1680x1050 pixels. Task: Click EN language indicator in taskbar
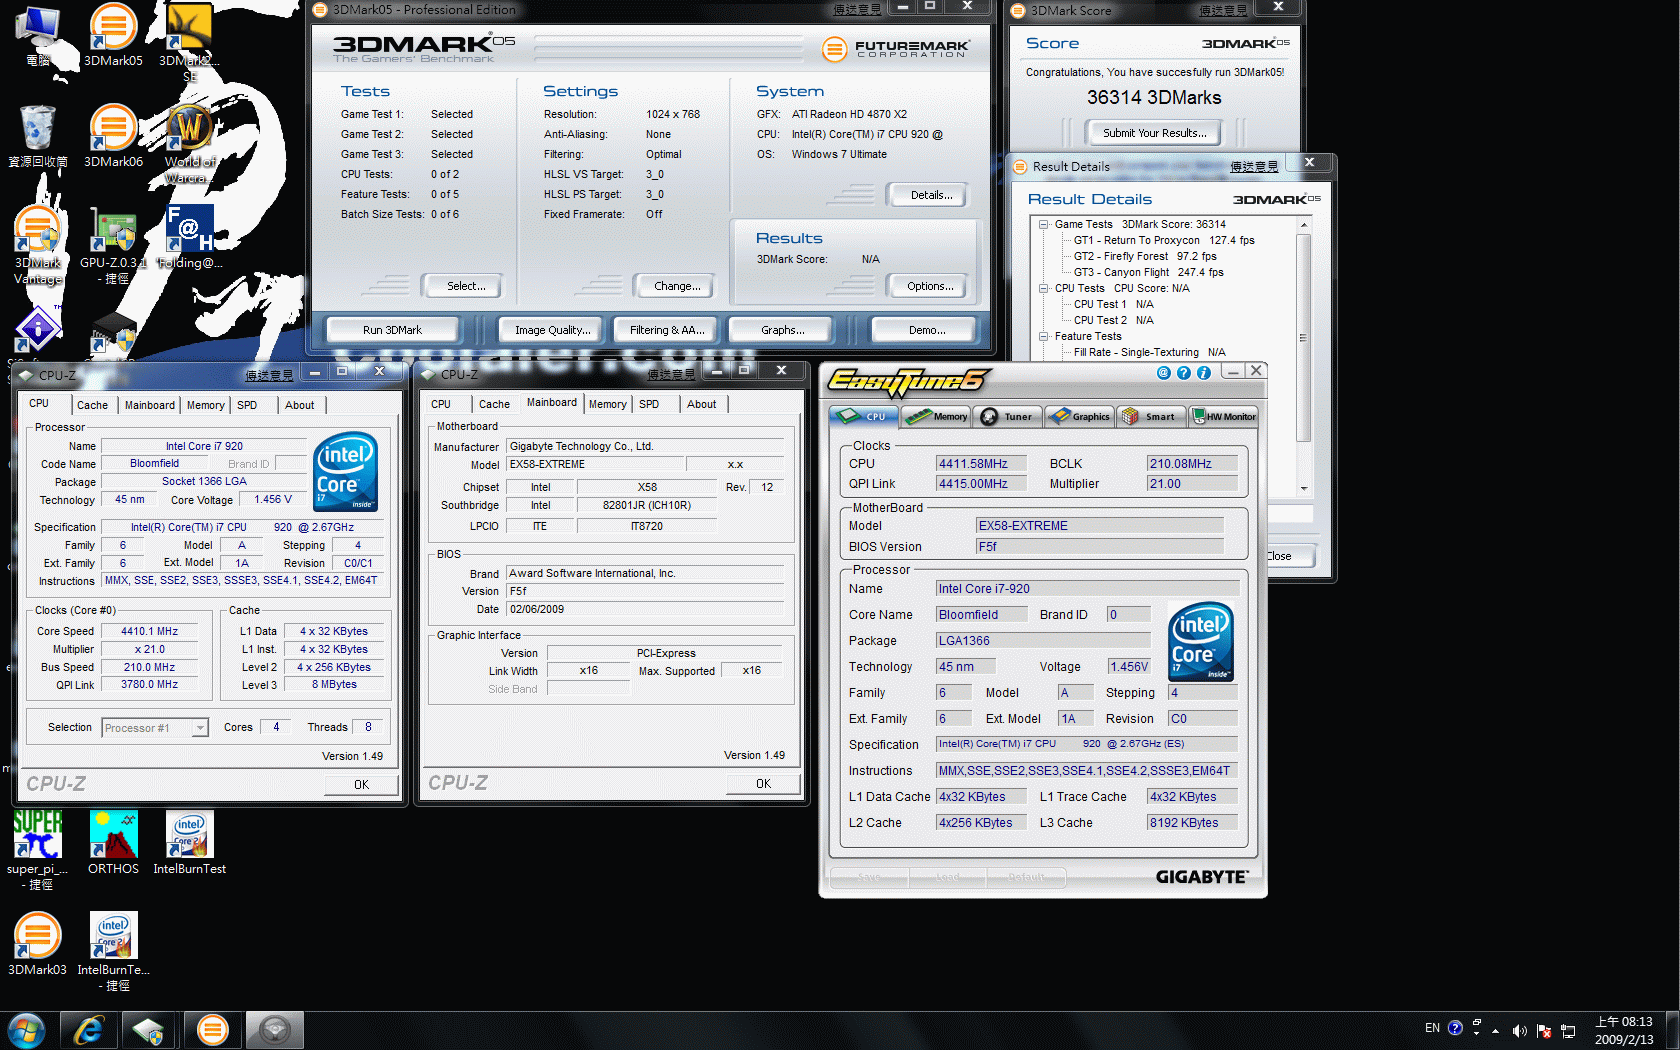pos(1432,1028)
